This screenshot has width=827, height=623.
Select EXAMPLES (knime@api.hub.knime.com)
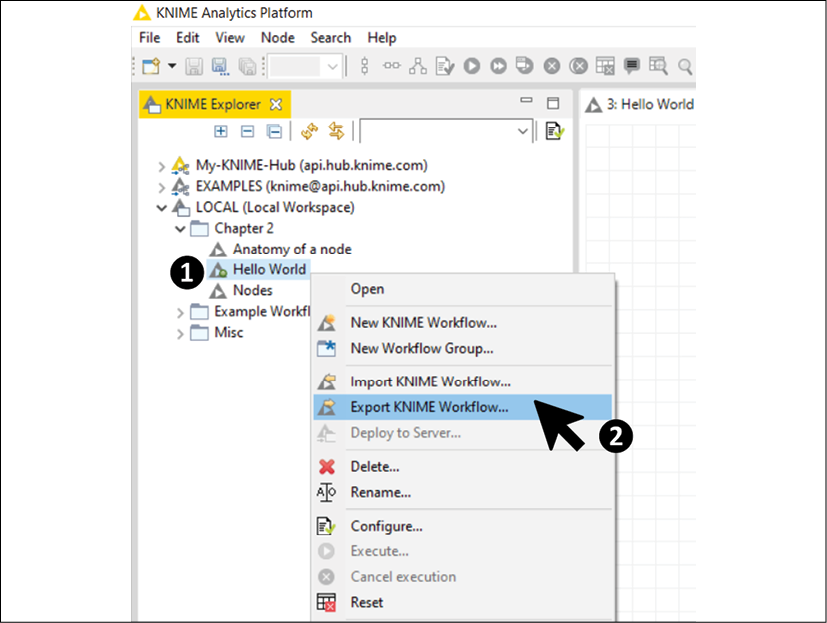[x=320, y=187]
